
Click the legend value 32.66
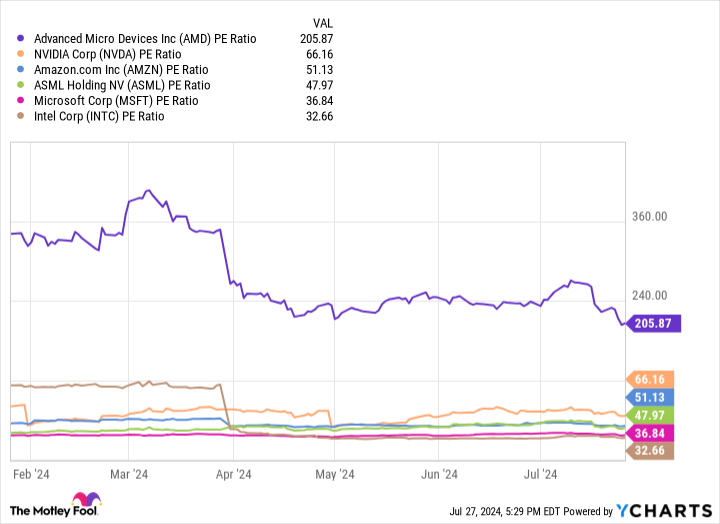(x=319, y=116)
